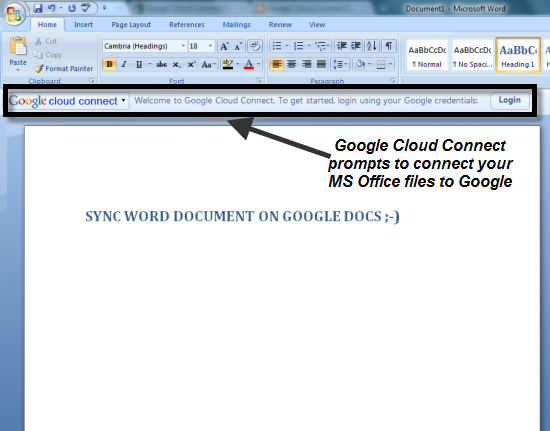Screen dimensions: 550x431
Task: Toggle Superscript formatting
Action: [x=191, y=65]
